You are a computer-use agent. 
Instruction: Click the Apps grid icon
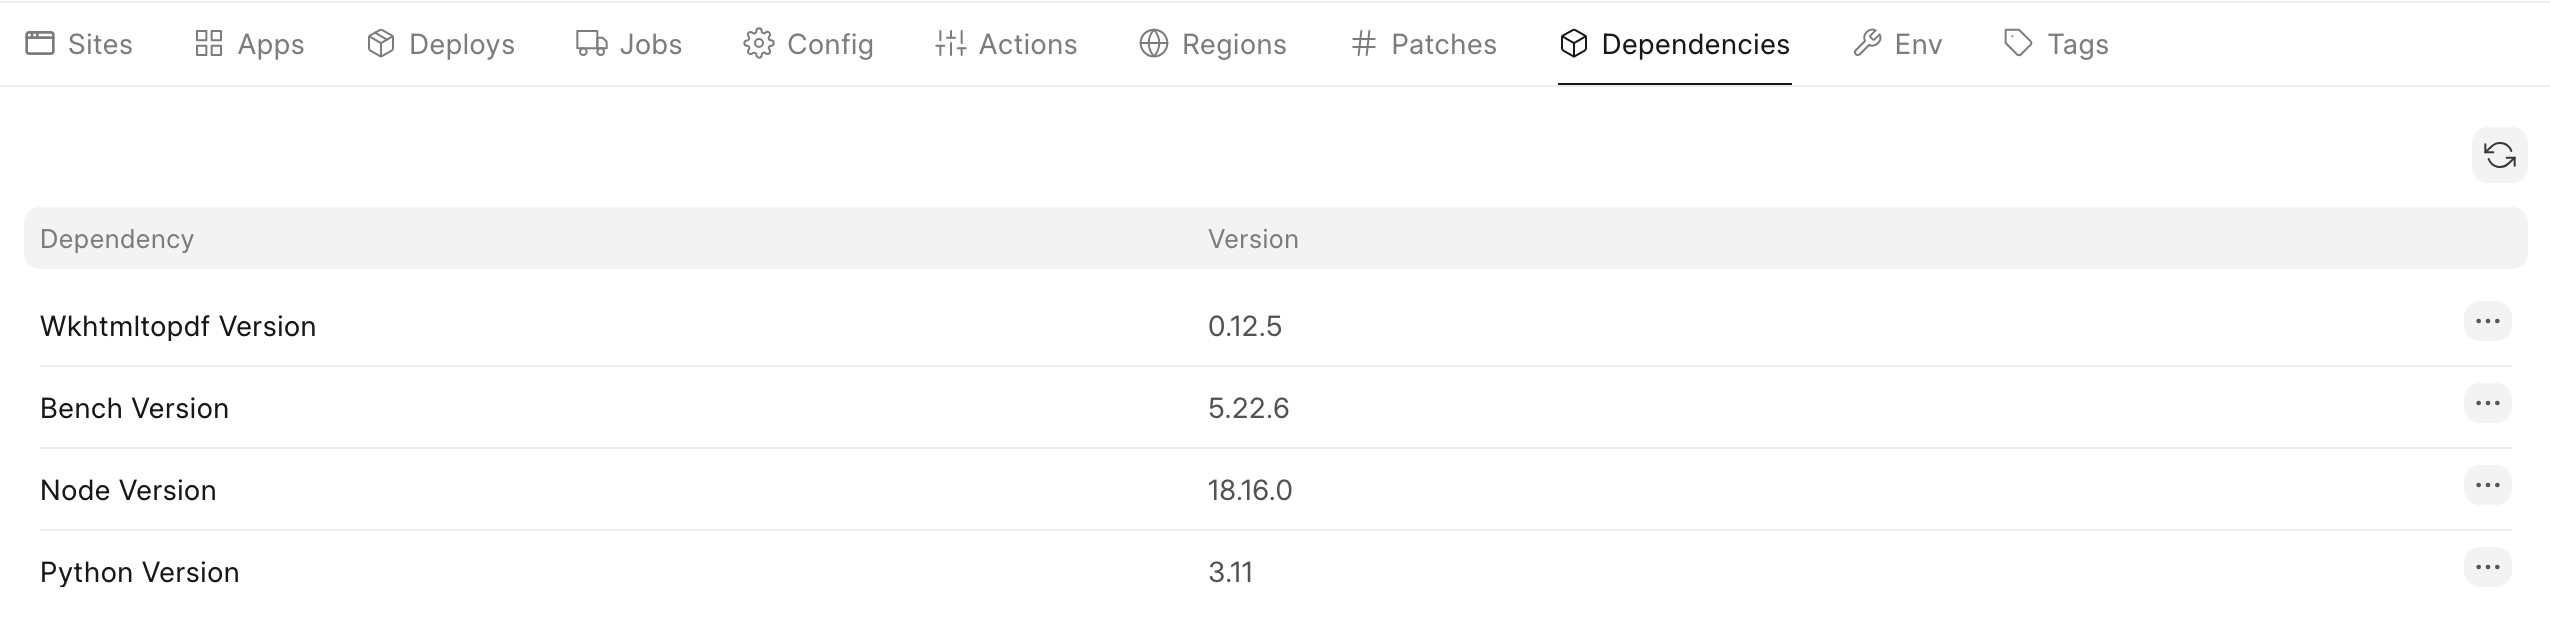[x=209, y=44]
